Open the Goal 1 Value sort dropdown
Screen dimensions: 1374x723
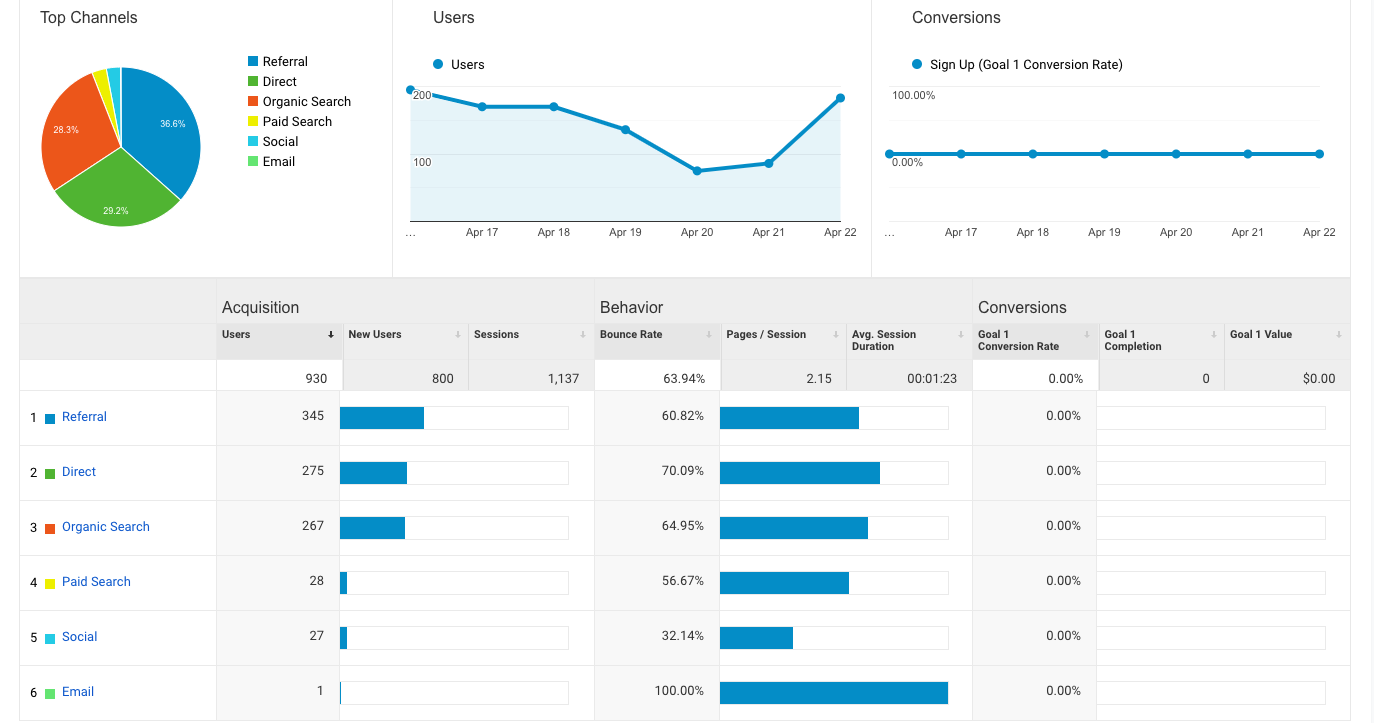1340,334
